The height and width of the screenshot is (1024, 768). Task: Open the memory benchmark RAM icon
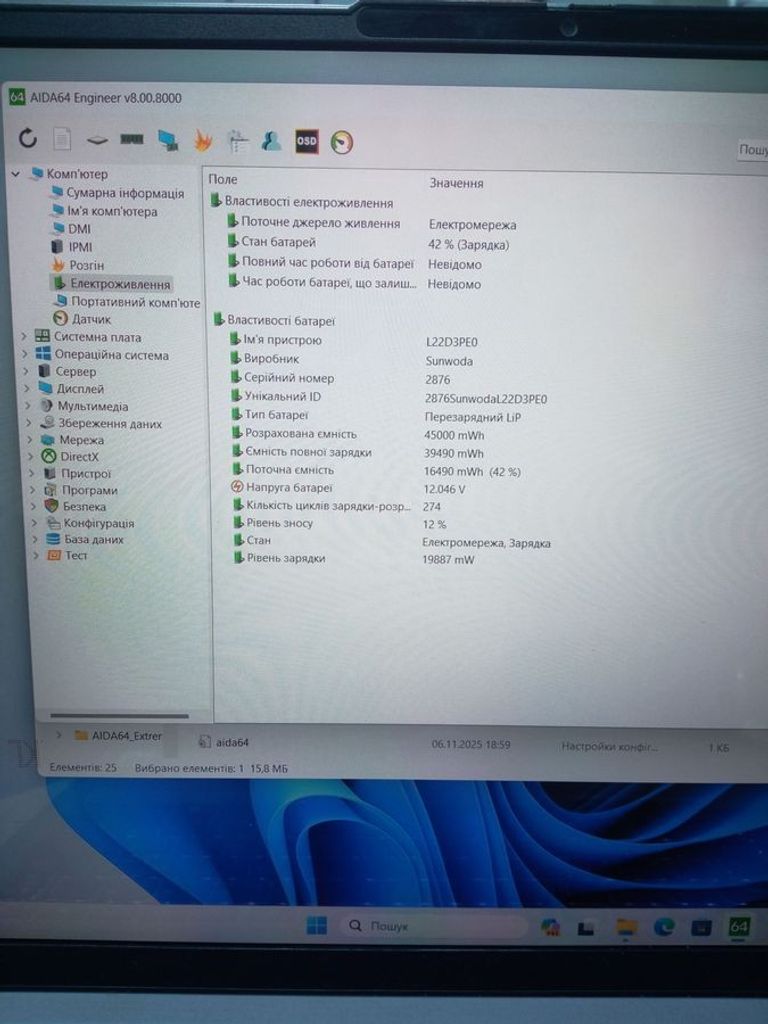(133, 140)
